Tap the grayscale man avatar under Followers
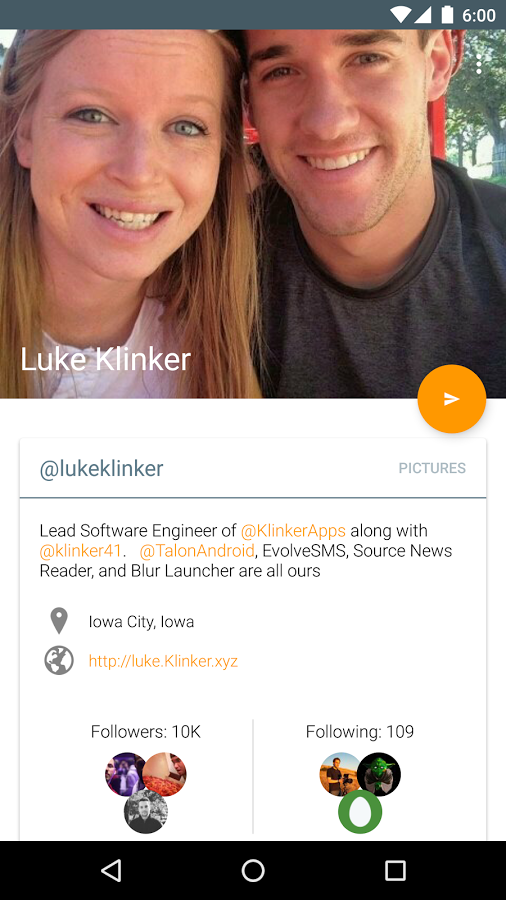Image resolution: width=506 pixels, height=900 pixels. pyautogui.click(x=146, y=812)
